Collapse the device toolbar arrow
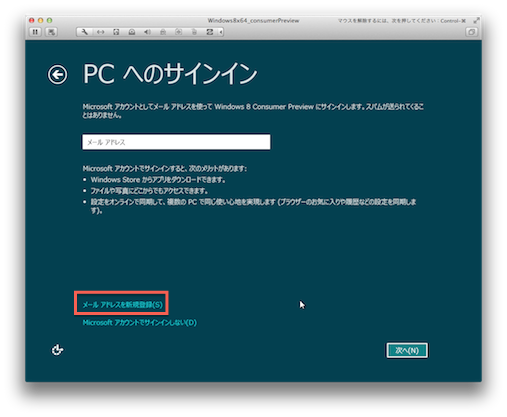This screenshot has height=417, width=507. (x=221, y=32)
